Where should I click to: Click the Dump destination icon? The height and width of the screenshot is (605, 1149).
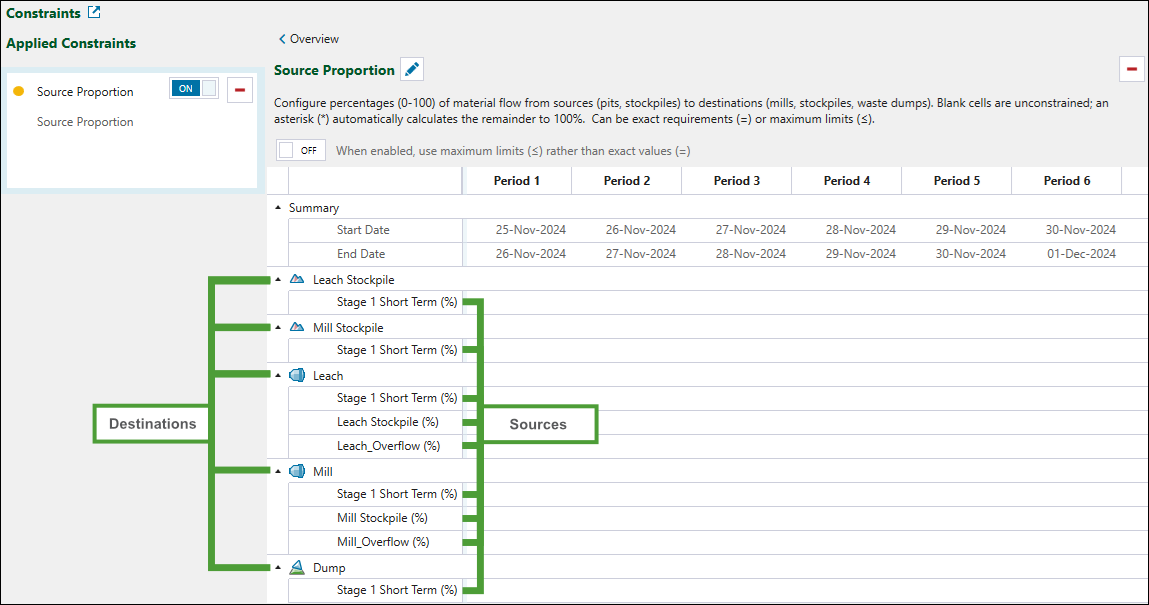click(x=297, y=568)
